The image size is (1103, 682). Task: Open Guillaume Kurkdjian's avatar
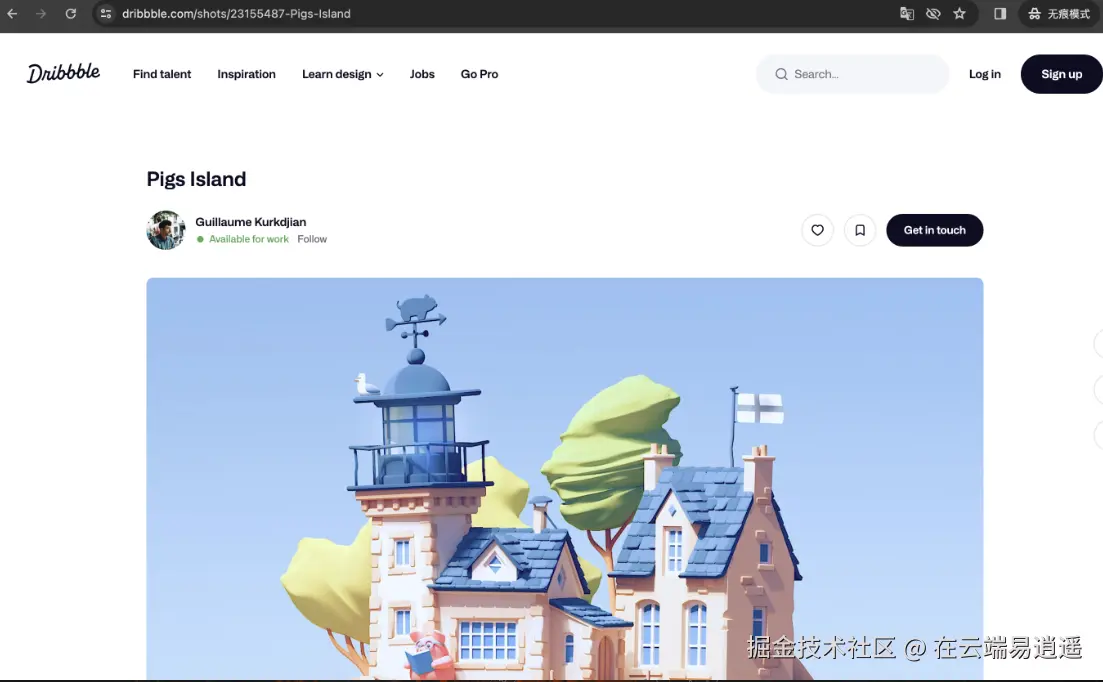tap(166, 230)
